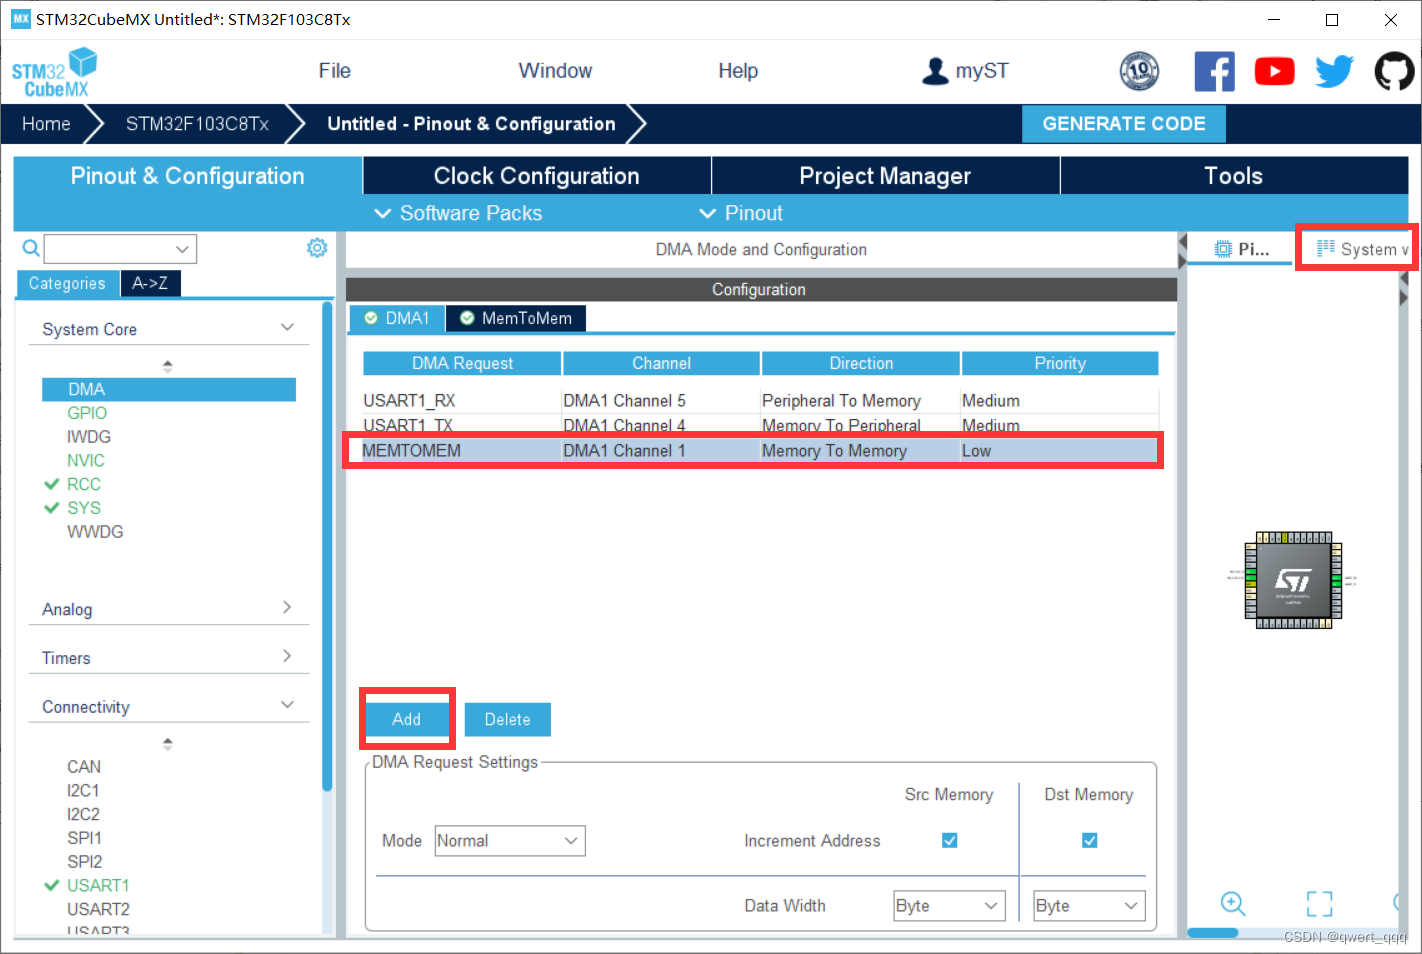Image resolution: width=1422 pixels, height=954 pixels.
Task: Select I2C1 in Connectivity list
Action: click(x=83, y=791)
